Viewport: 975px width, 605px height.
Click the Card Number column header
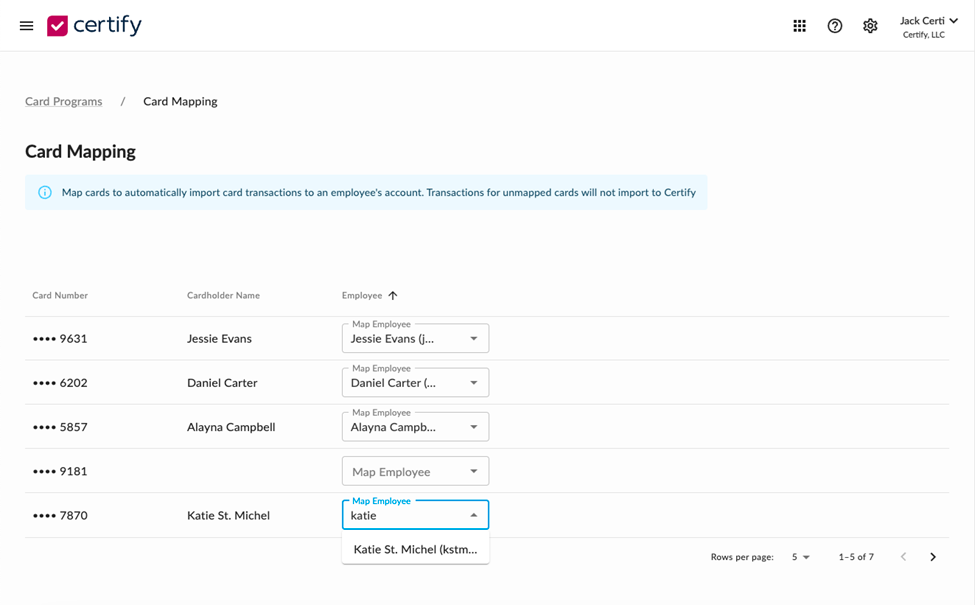point(60,295)
